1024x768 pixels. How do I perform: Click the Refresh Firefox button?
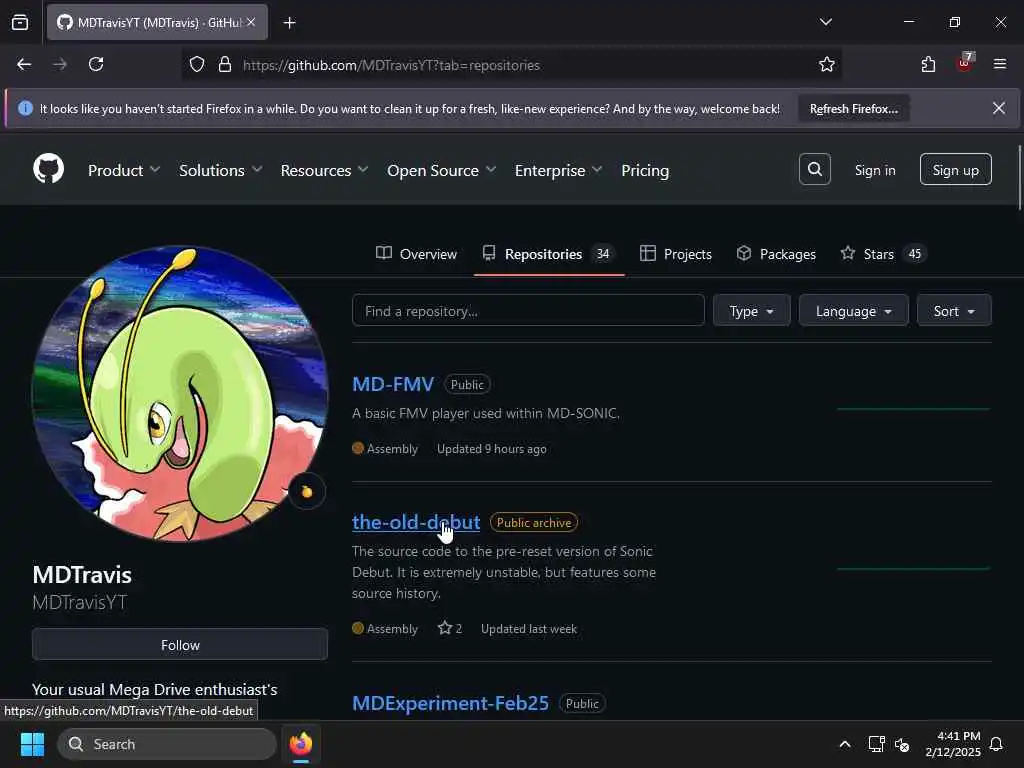point(854,108)
